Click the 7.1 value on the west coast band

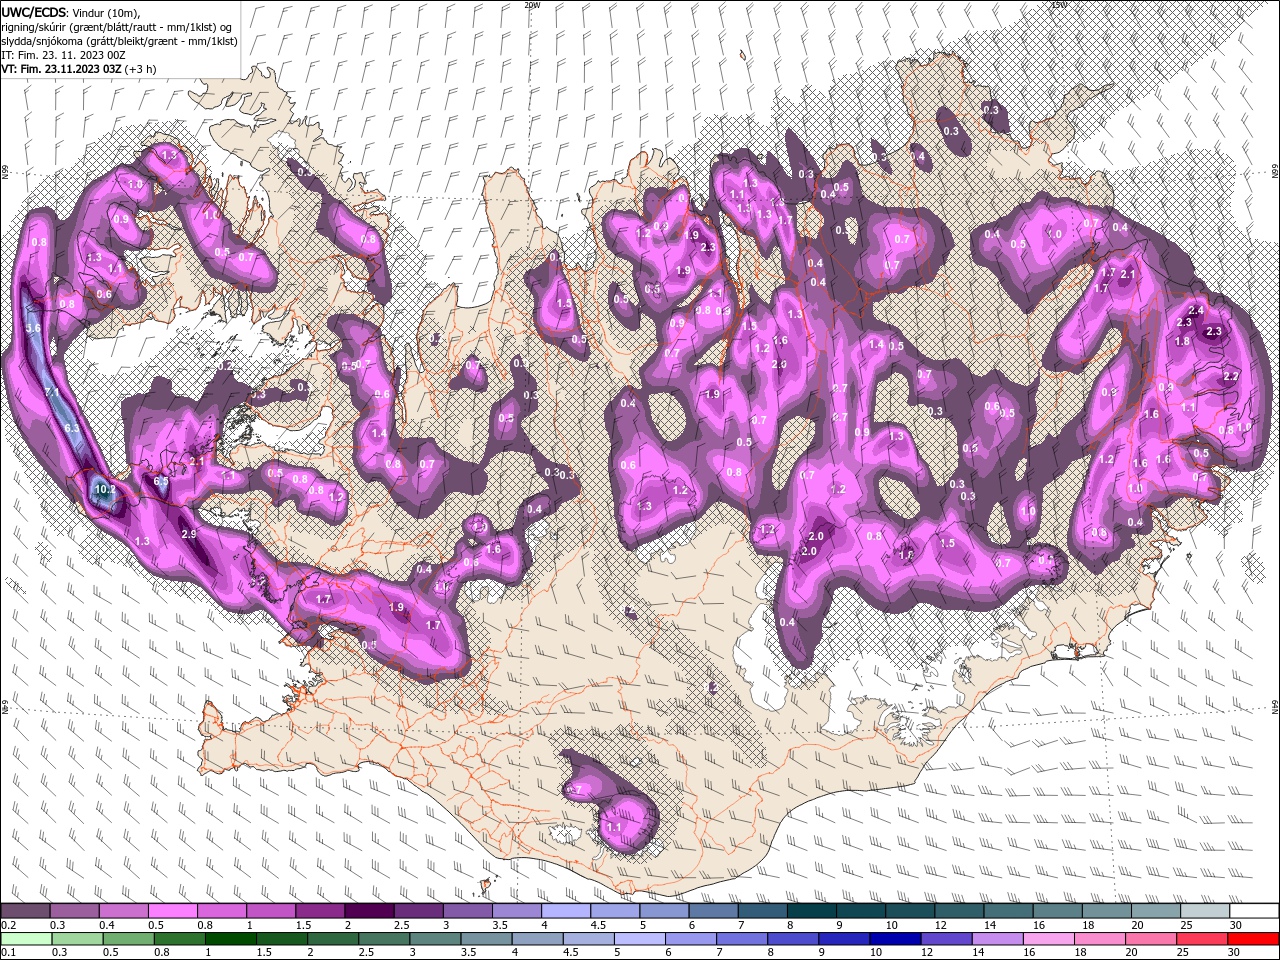[53, 392]
